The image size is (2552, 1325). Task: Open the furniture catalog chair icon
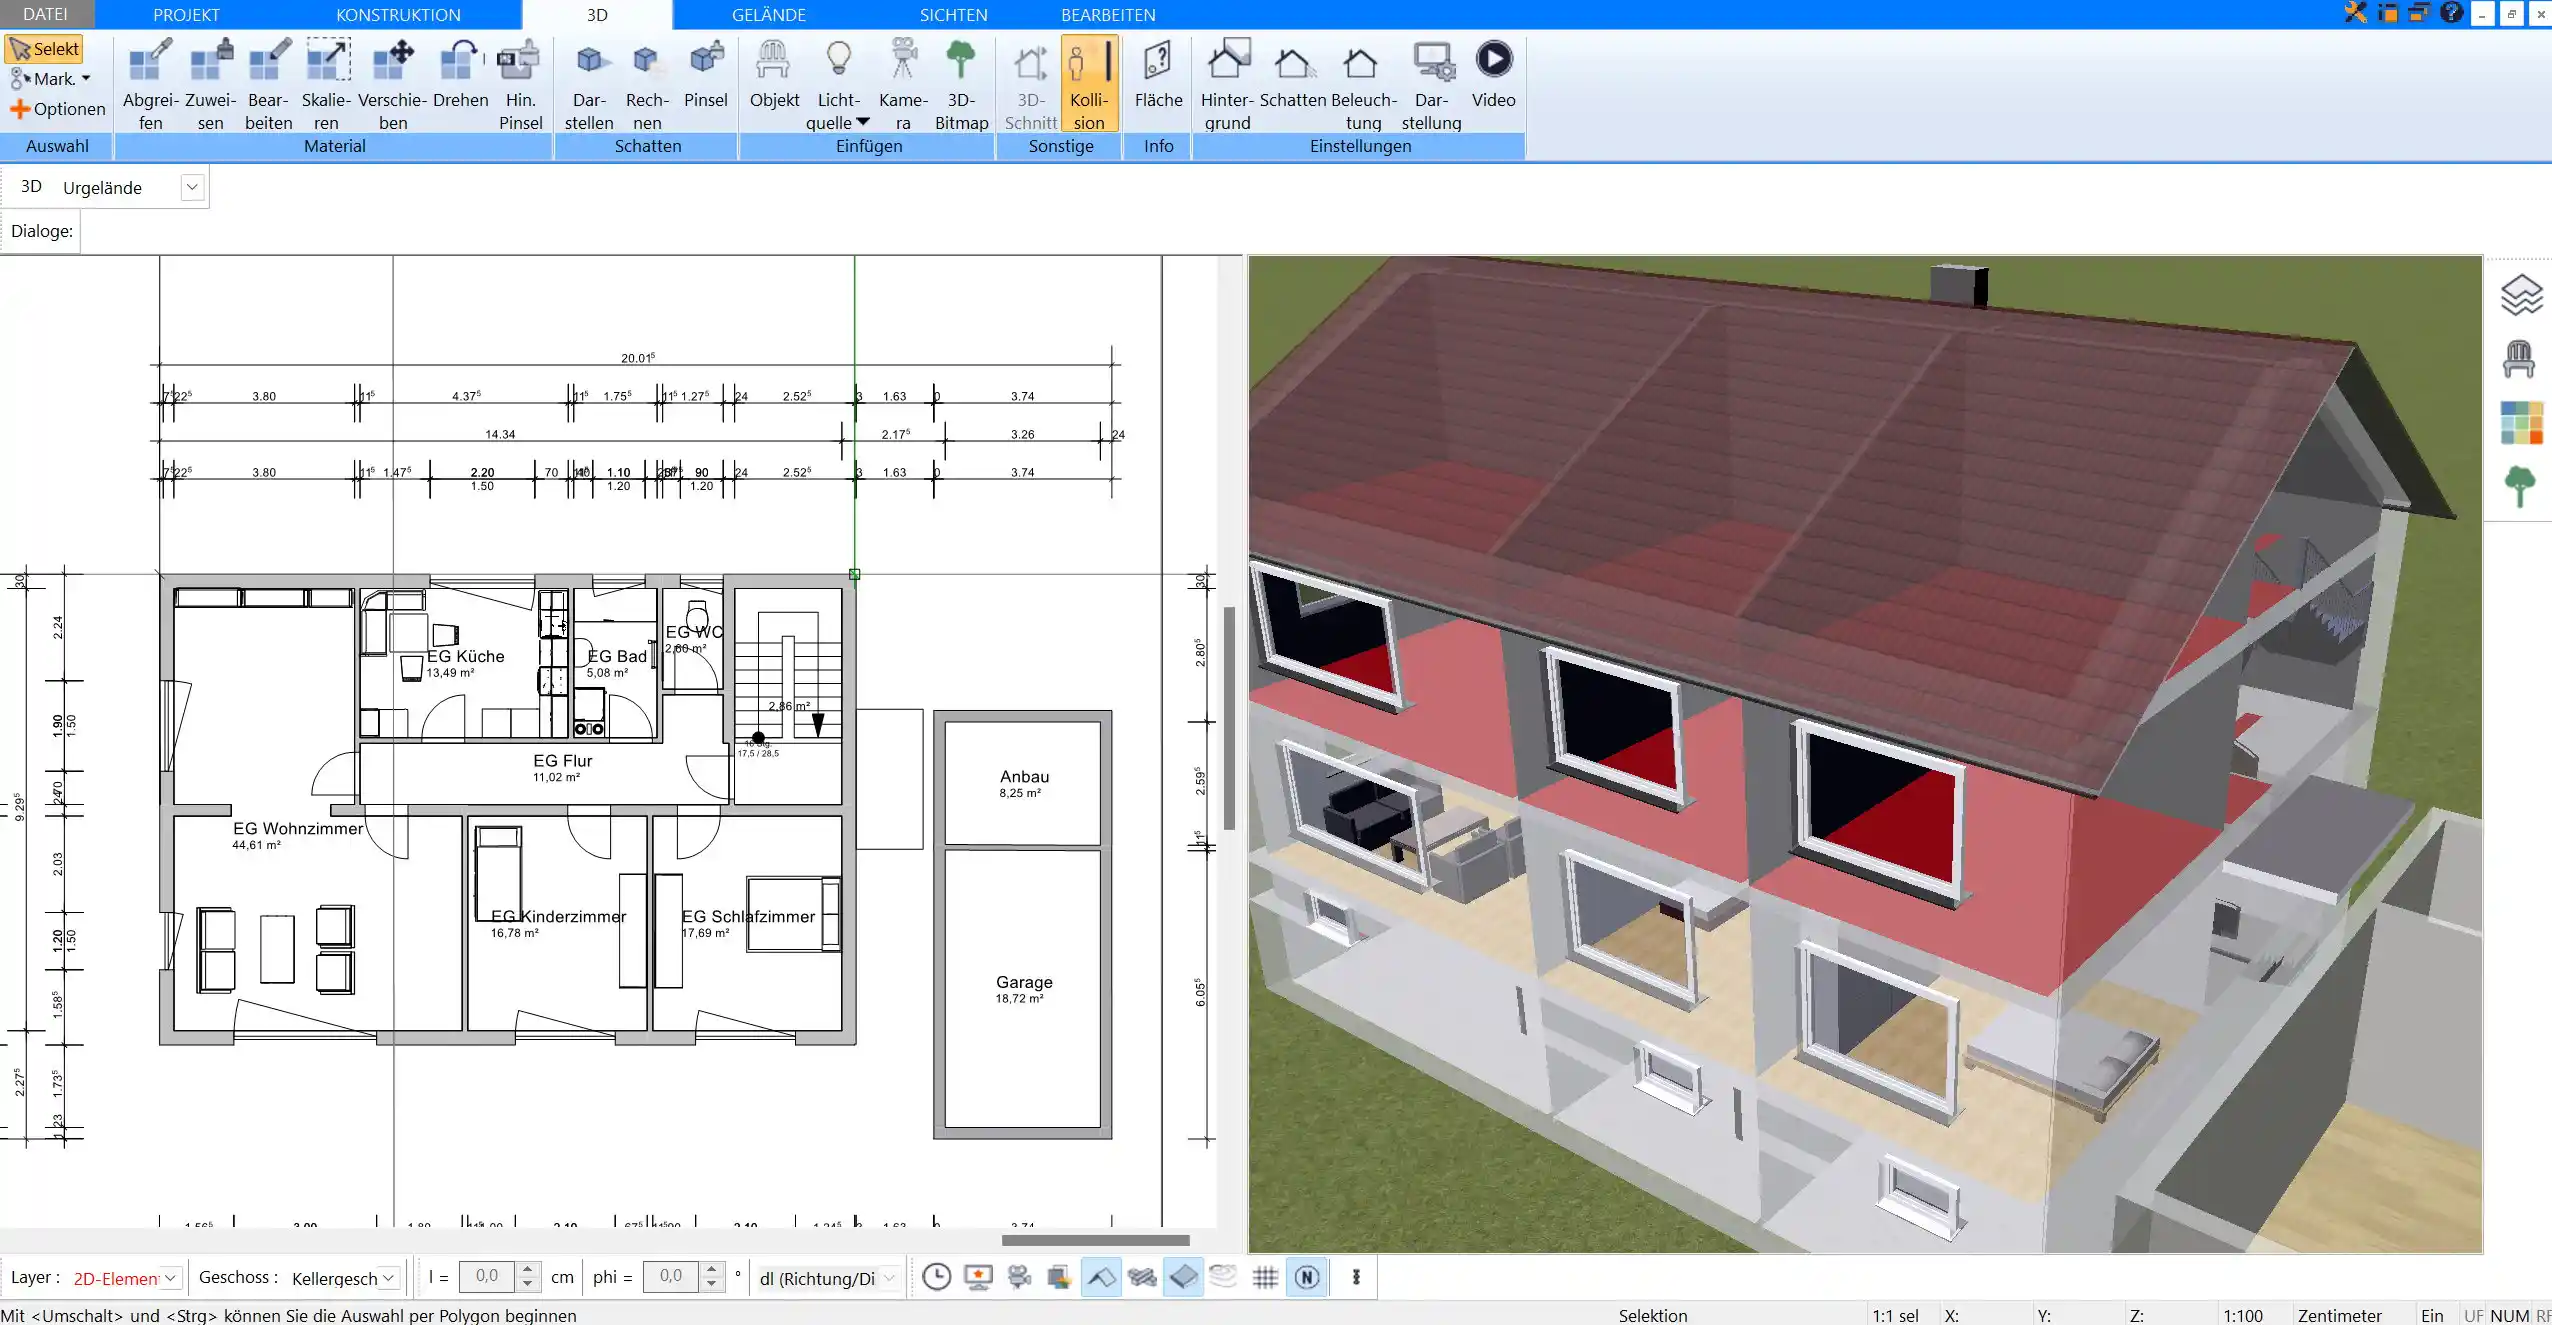[2519, 359]
